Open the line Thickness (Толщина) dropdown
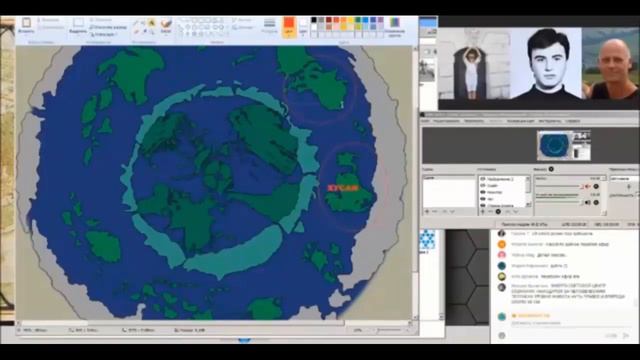The width and height of the screenshot is (640, 360). (270, 25)
